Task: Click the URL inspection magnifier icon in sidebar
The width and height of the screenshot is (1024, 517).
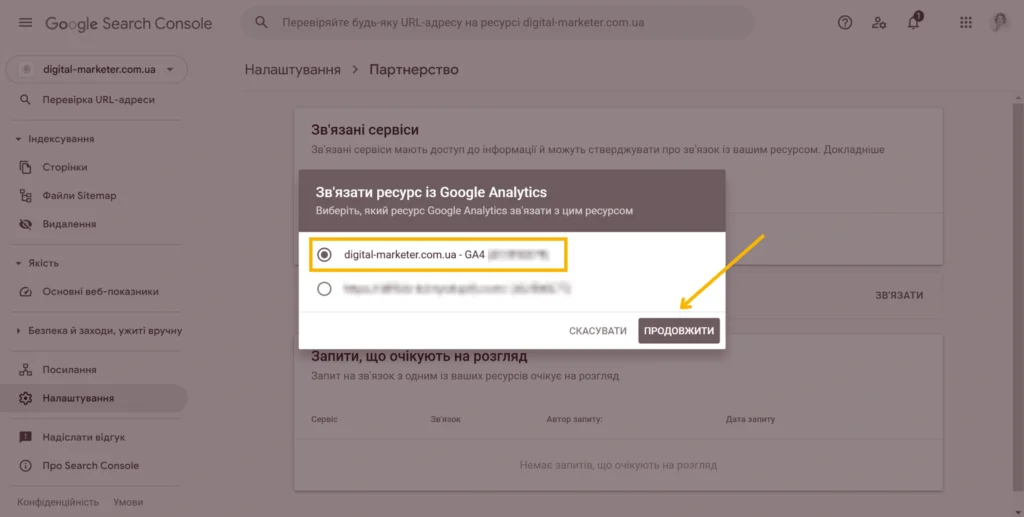Action: point(25,100)
